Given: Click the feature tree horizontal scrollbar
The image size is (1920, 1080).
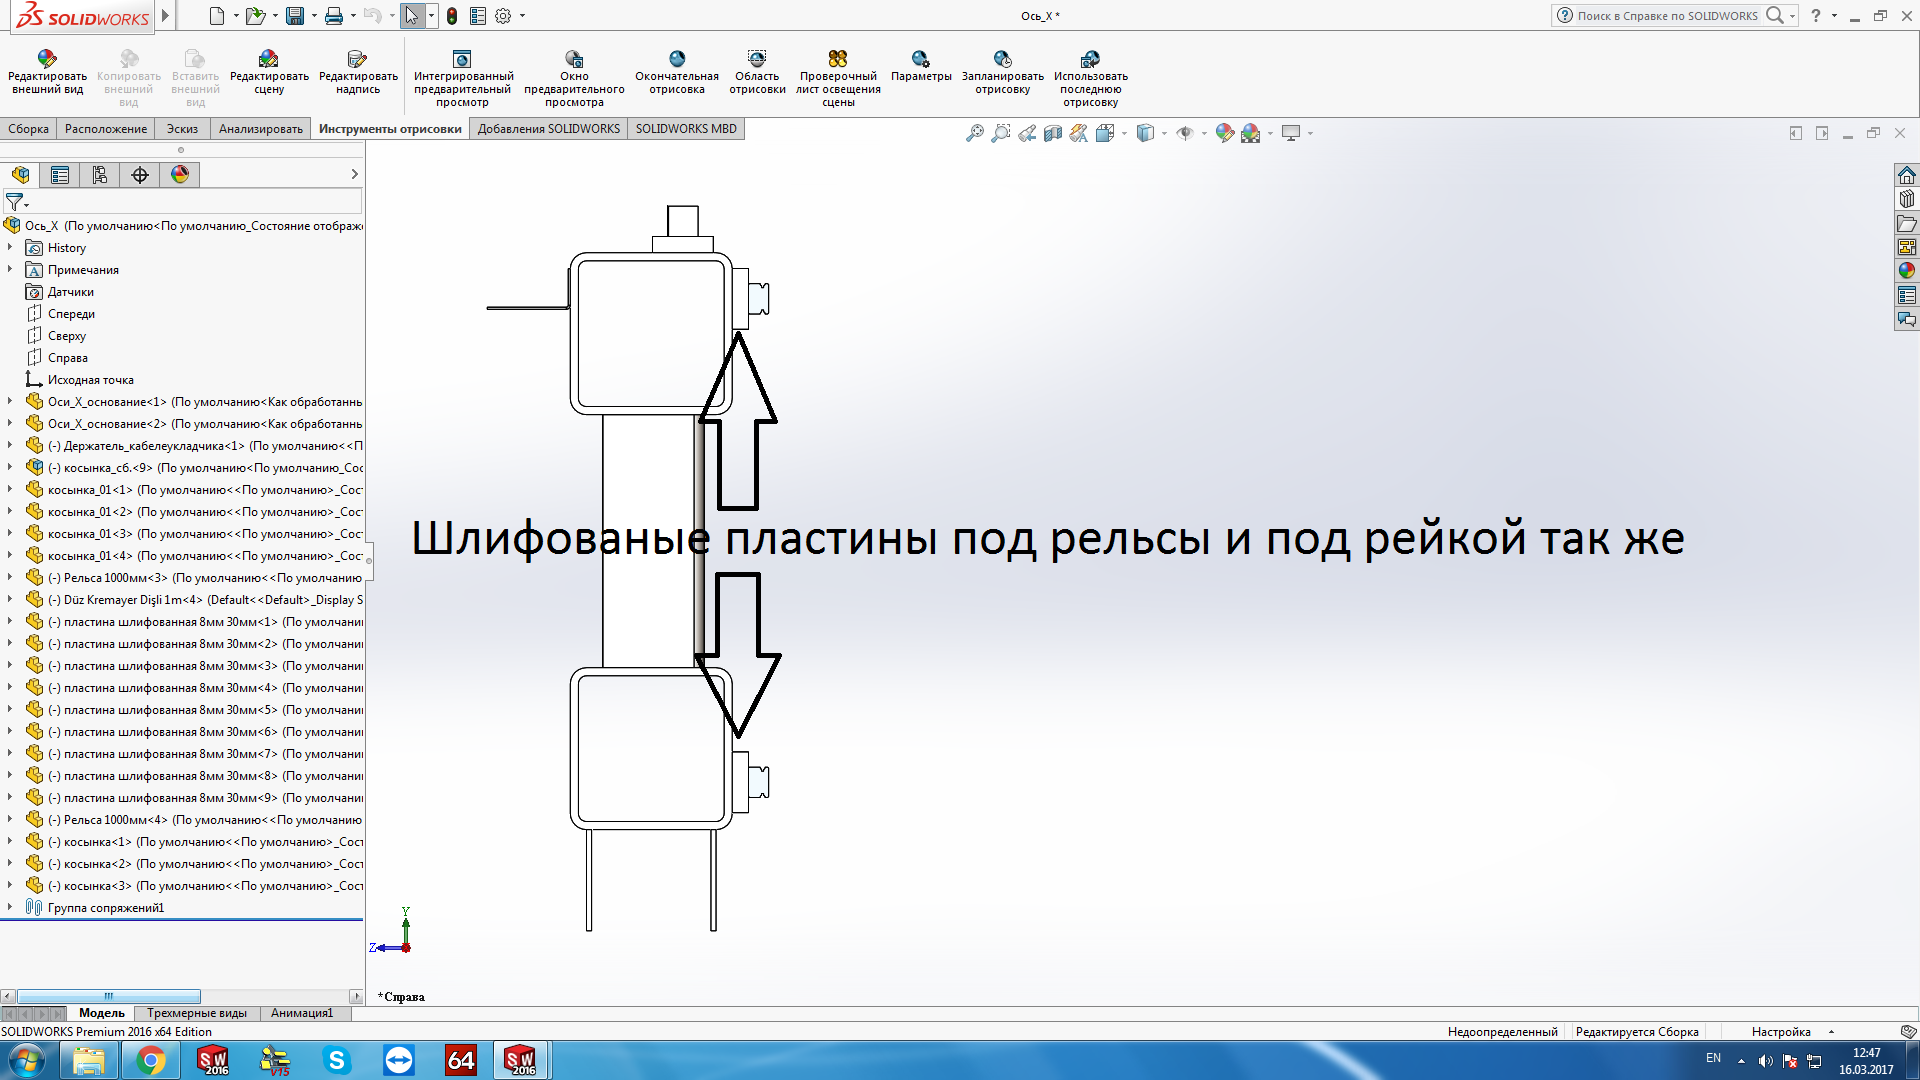Looking at the screenshot, I should point(108,997).
